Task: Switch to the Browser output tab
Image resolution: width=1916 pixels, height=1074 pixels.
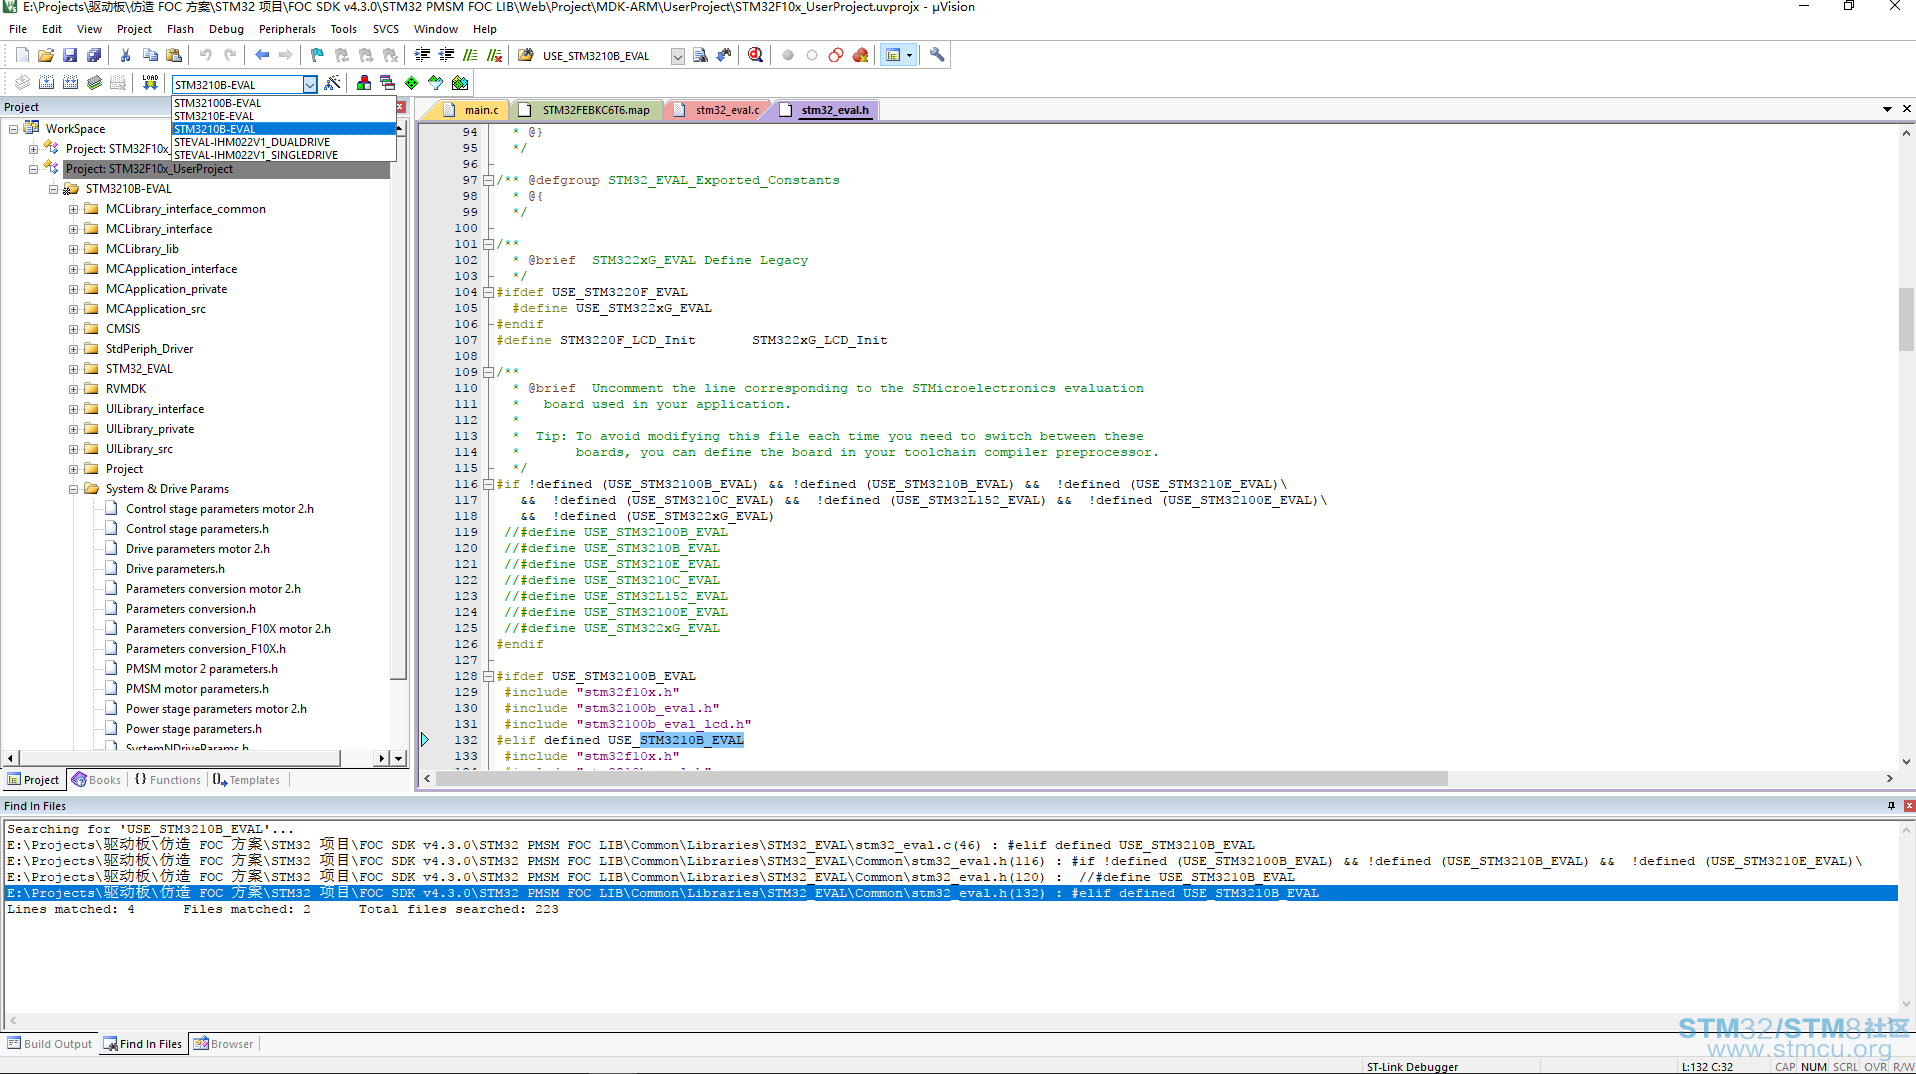Action: (224, 1044)
